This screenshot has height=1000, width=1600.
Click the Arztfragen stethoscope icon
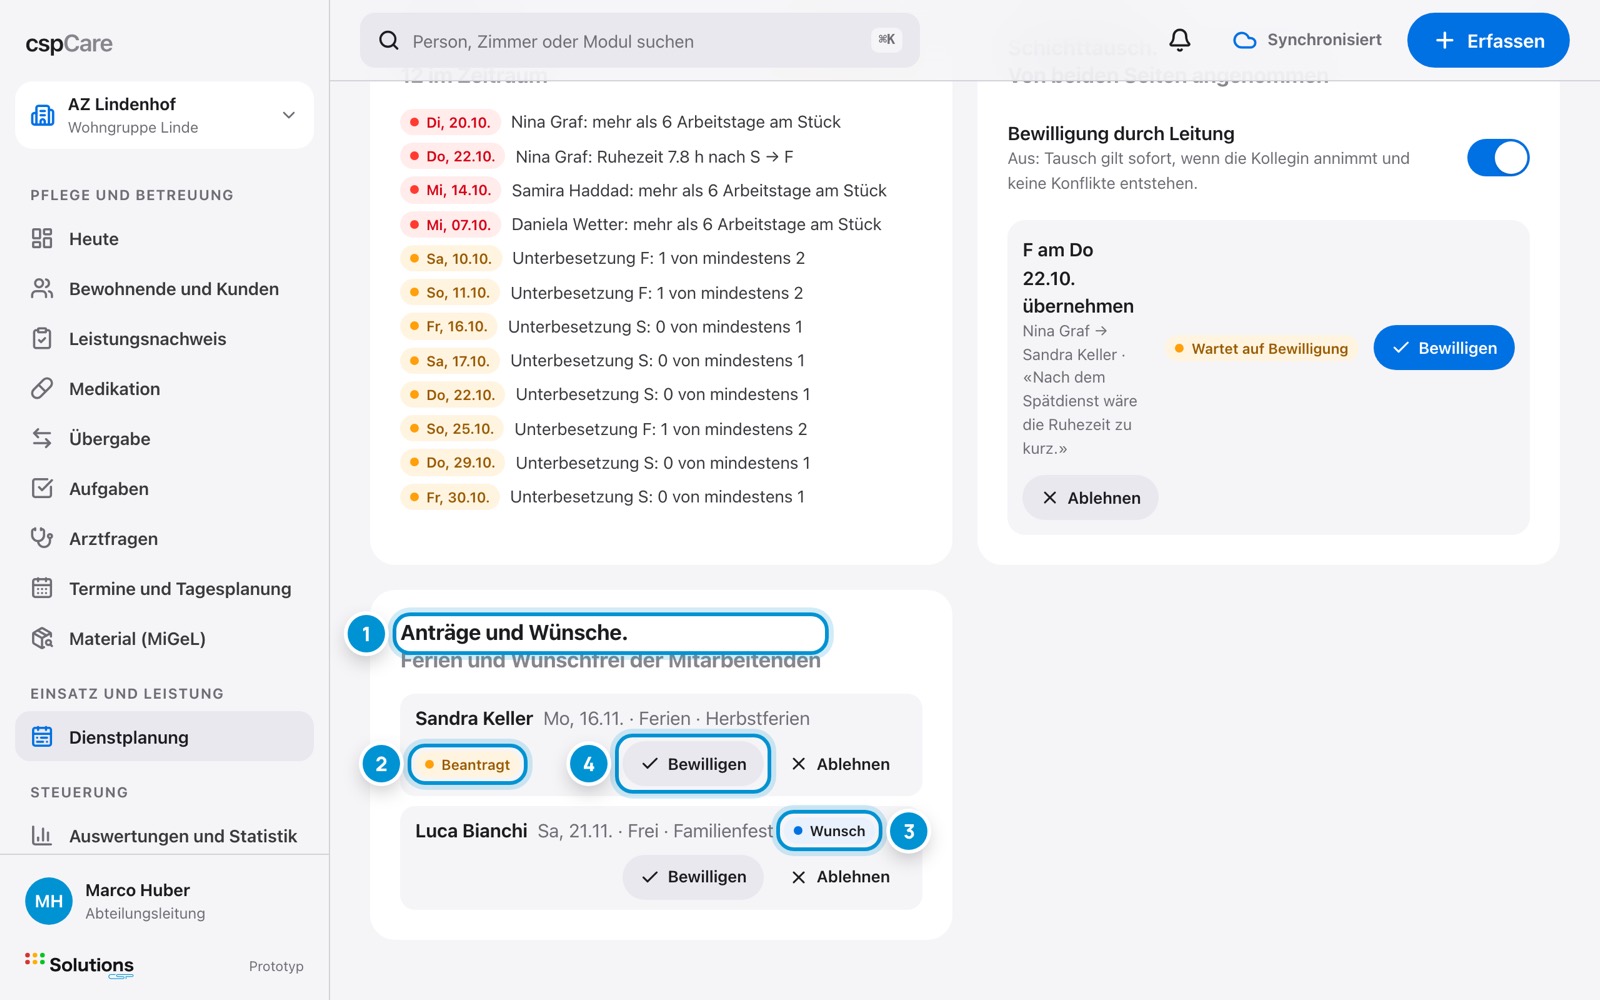[x=42, y=538]
